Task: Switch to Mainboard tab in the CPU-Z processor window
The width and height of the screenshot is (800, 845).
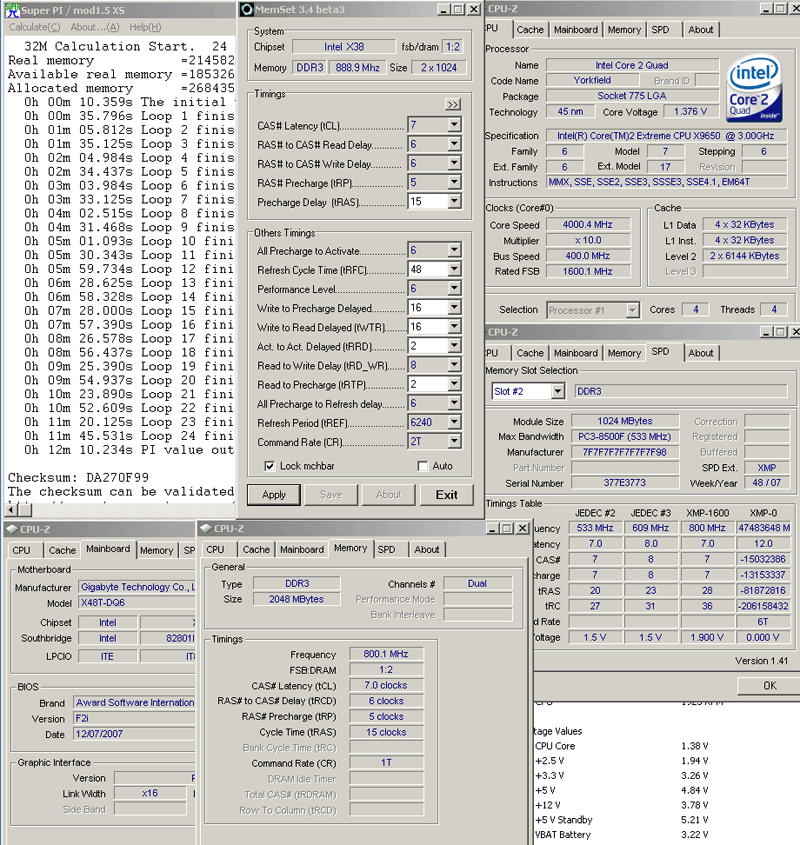Action: coord(576,30)
